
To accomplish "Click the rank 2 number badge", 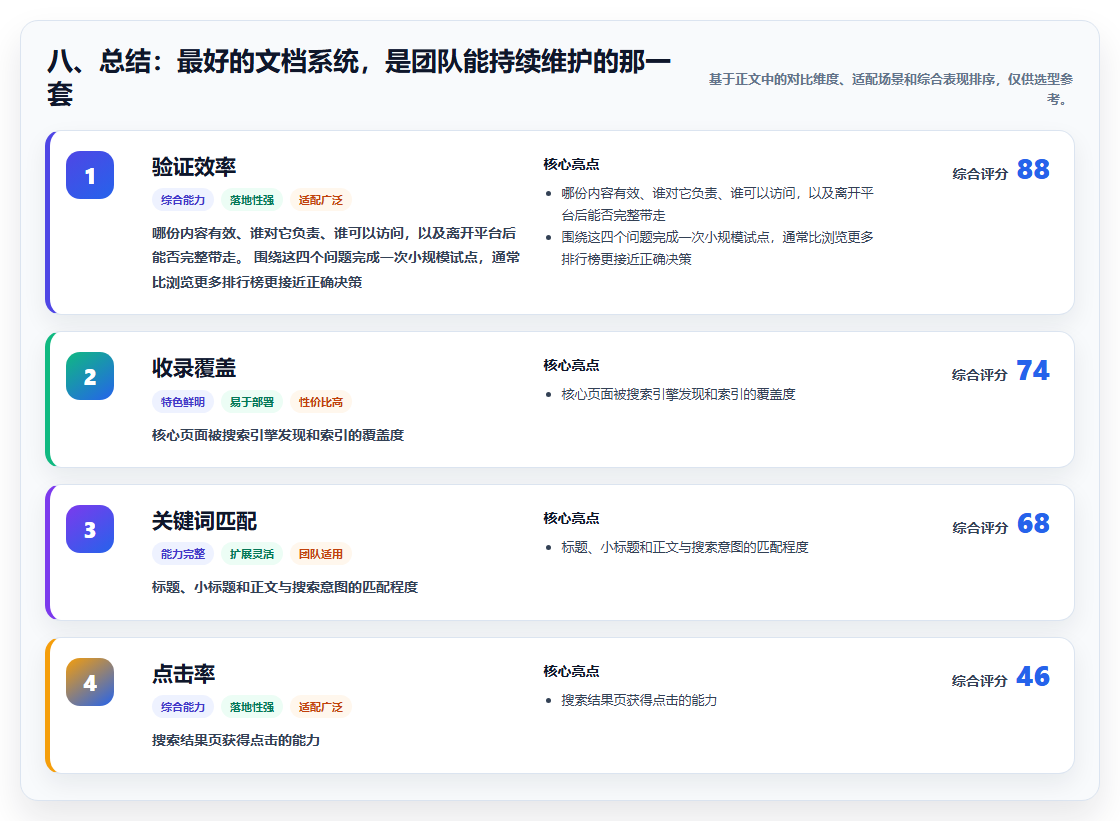I will point(90,376).
